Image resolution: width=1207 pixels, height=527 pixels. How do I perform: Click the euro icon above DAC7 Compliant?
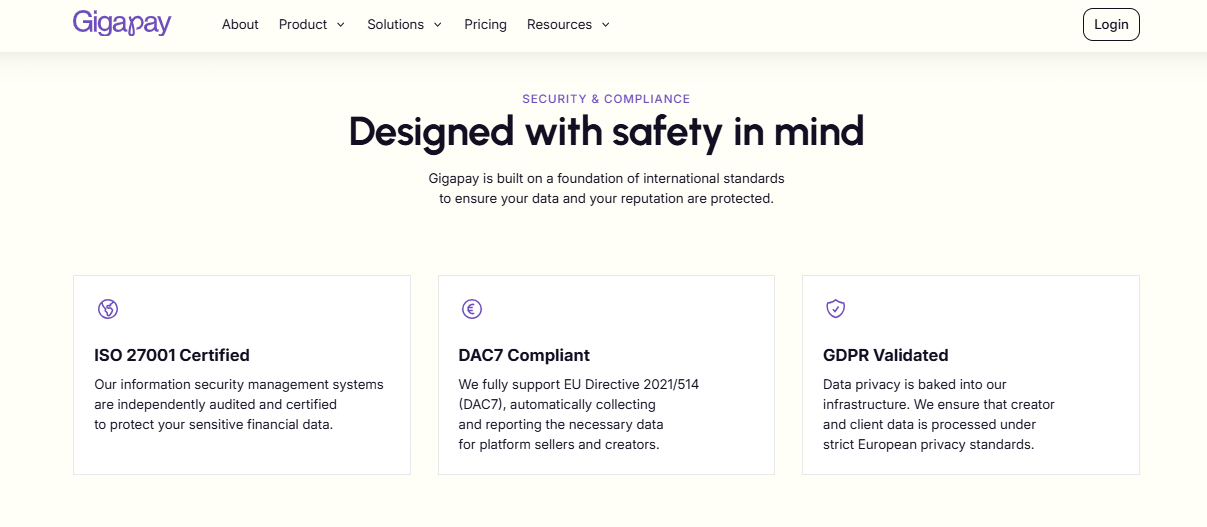click(x=472, y=309)
